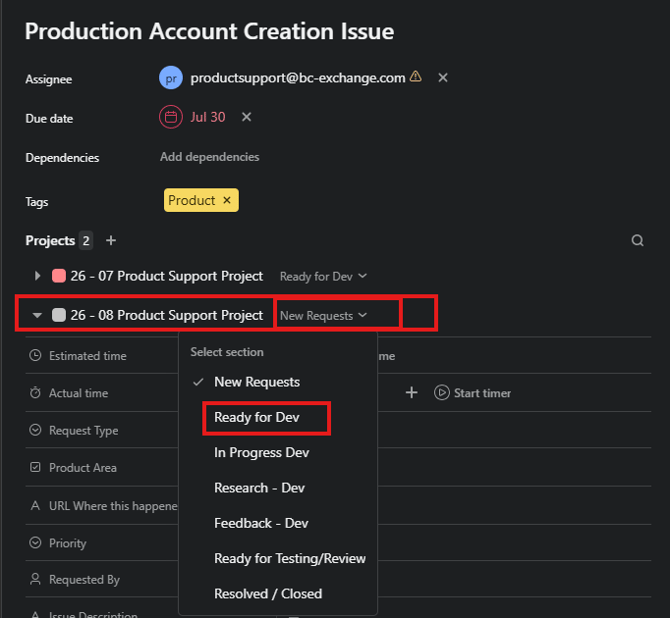
Task: Click the Priority field label
Action: [68, 543]
